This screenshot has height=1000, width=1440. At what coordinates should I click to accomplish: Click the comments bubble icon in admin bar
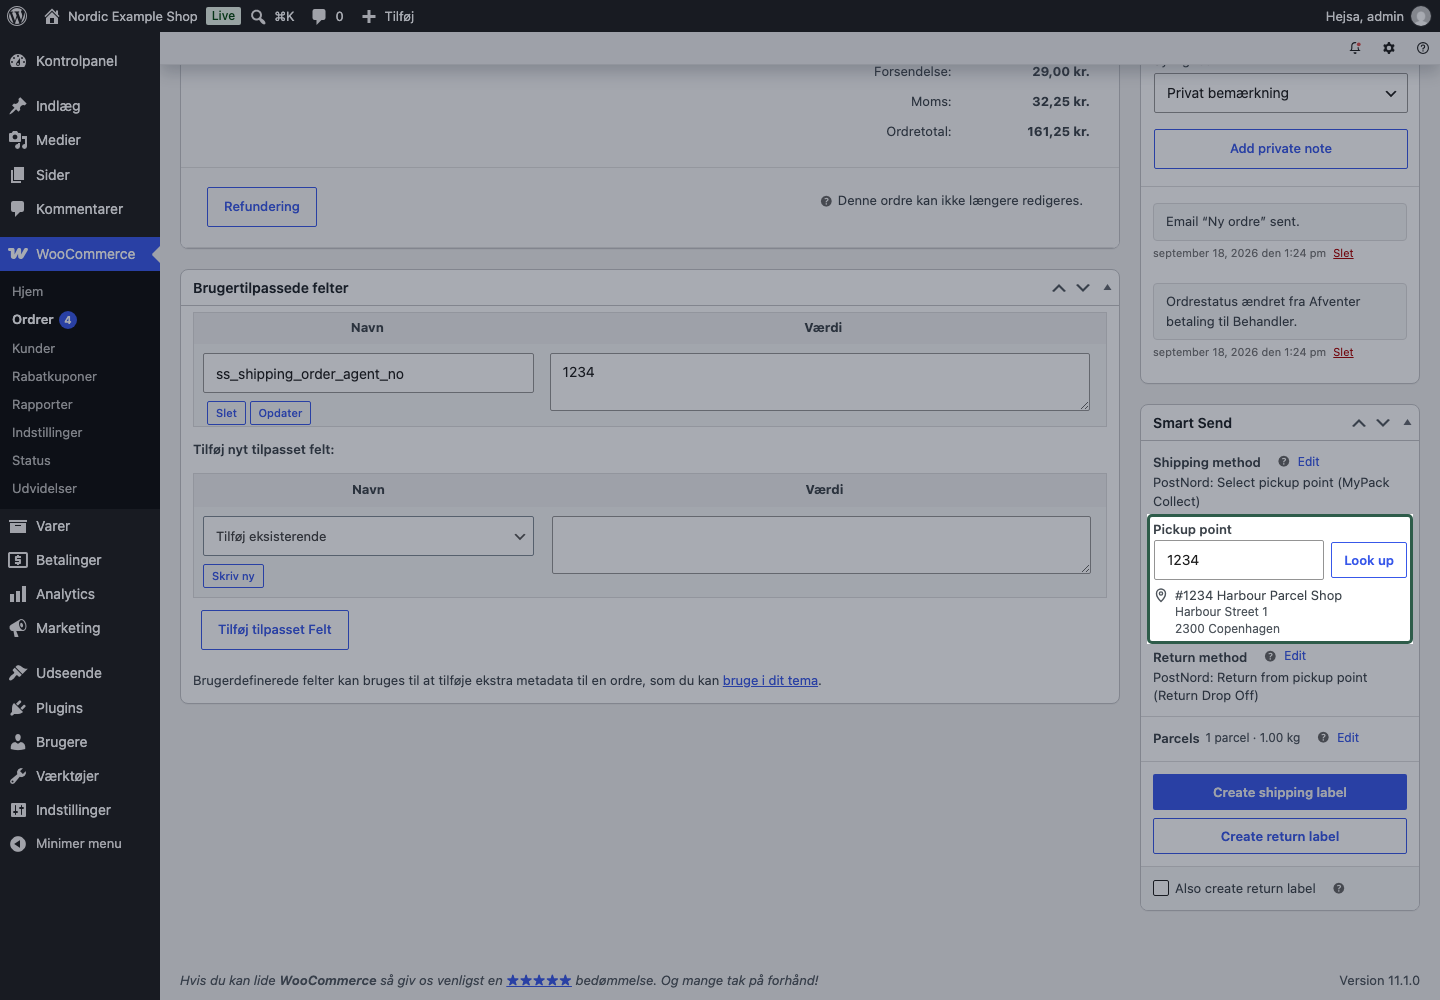(x=319, y=16)
